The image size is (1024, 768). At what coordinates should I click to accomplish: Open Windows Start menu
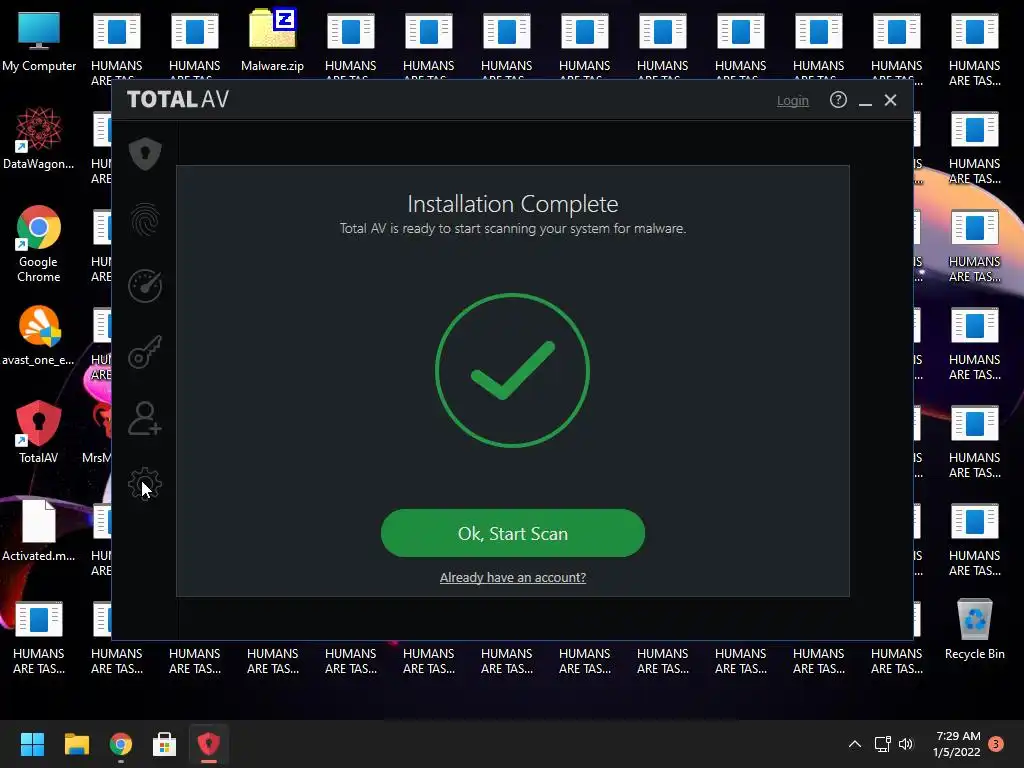pos(32,744)
